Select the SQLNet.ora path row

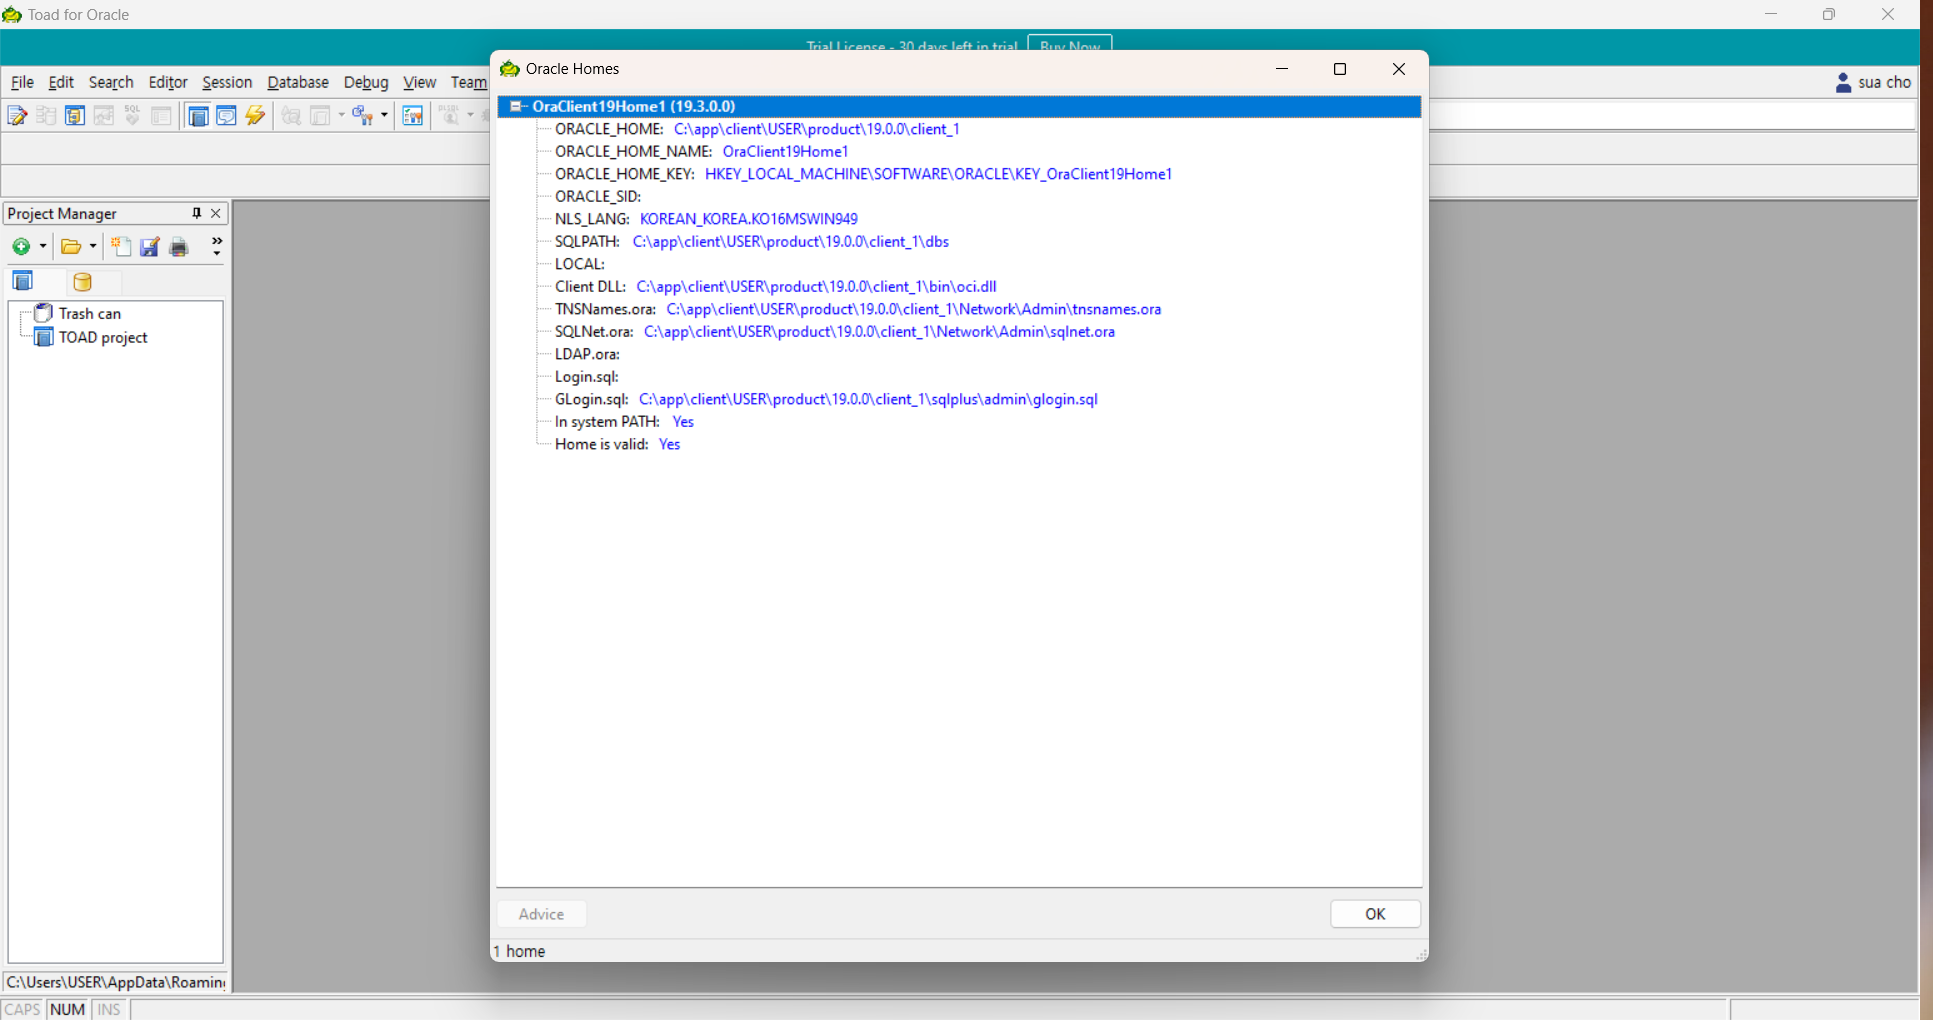click(x=835, y=332)
